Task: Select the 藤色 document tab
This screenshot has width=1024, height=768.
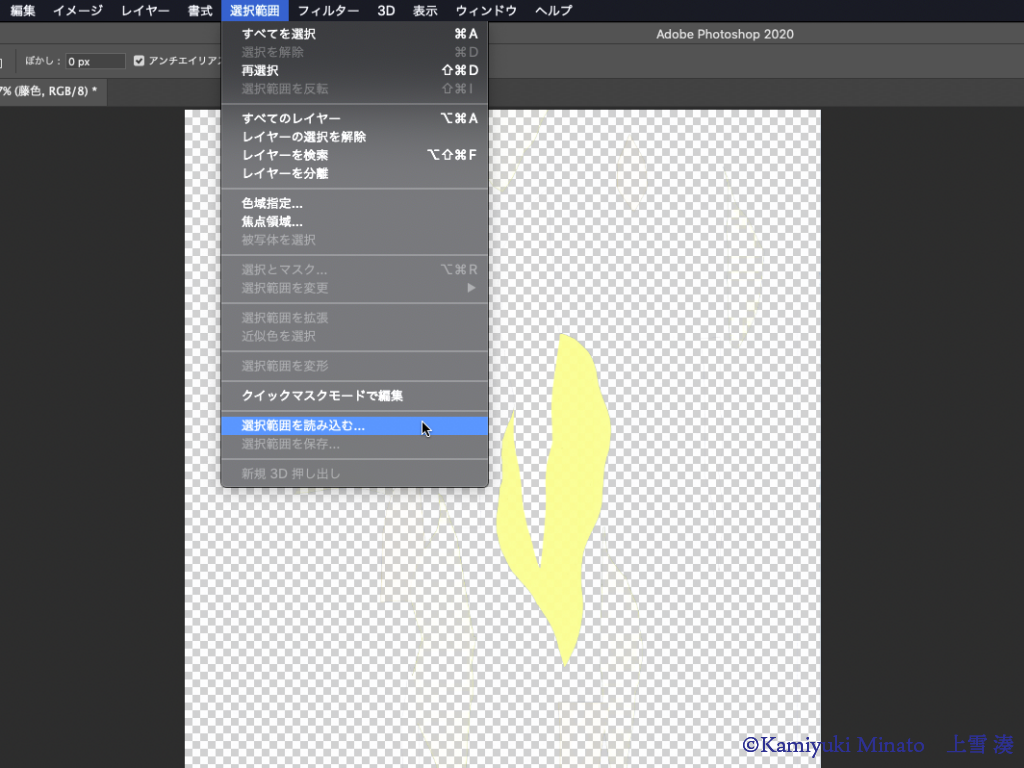Action: point(50,91)
